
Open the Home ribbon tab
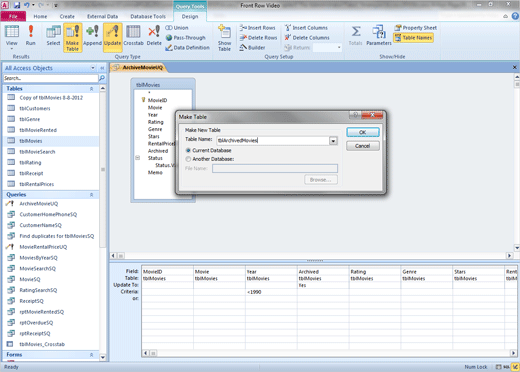tap(40, 16)
